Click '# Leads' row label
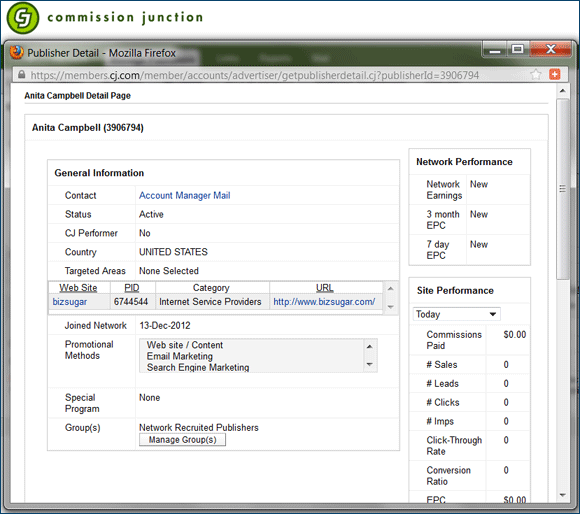This screenshot has width=580, height=514. pyautogui.click(x=442, y=383)
